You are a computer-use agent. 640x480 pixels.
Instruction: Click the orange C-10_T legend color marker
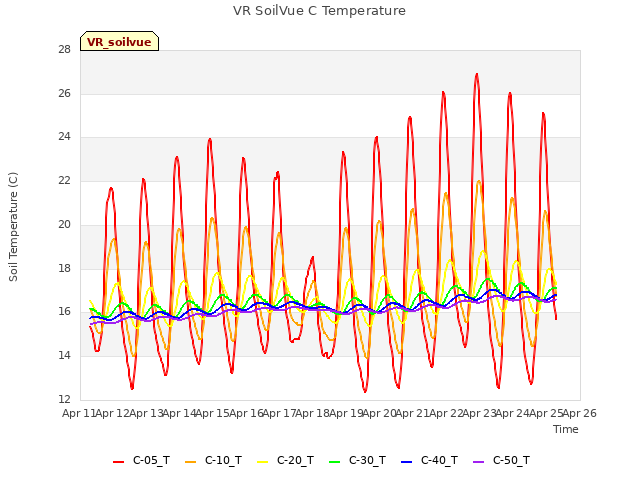pyautogui.click(x=191, y=462)
